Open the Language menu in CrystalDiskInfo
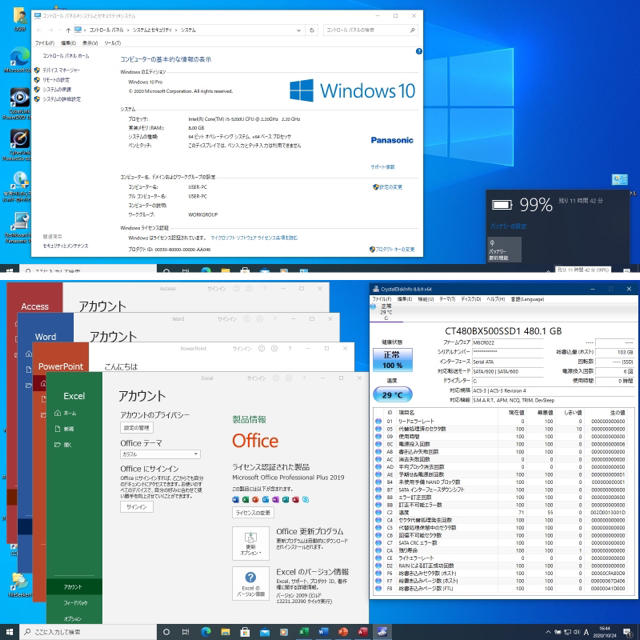 (x=527, y=299)
